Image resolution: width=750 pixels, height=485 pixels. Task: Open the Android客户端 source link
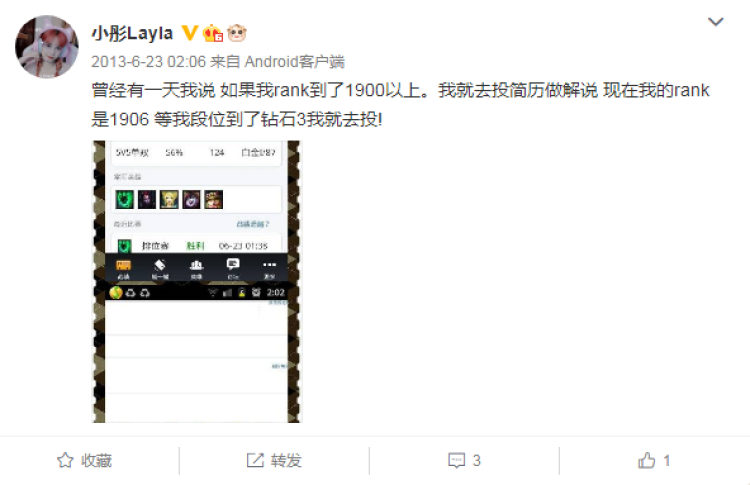295,62
